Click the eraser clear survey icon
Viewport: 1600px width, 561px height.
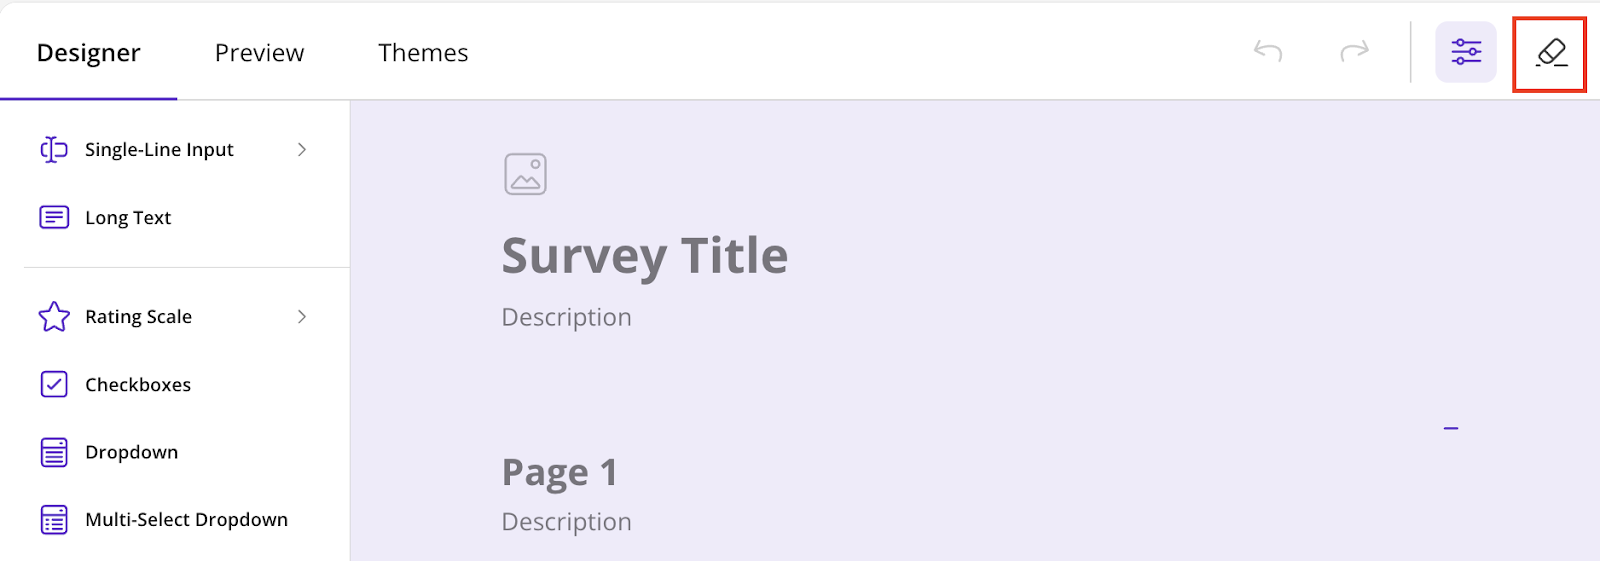pyautogui.click(x=1551, y=53)
